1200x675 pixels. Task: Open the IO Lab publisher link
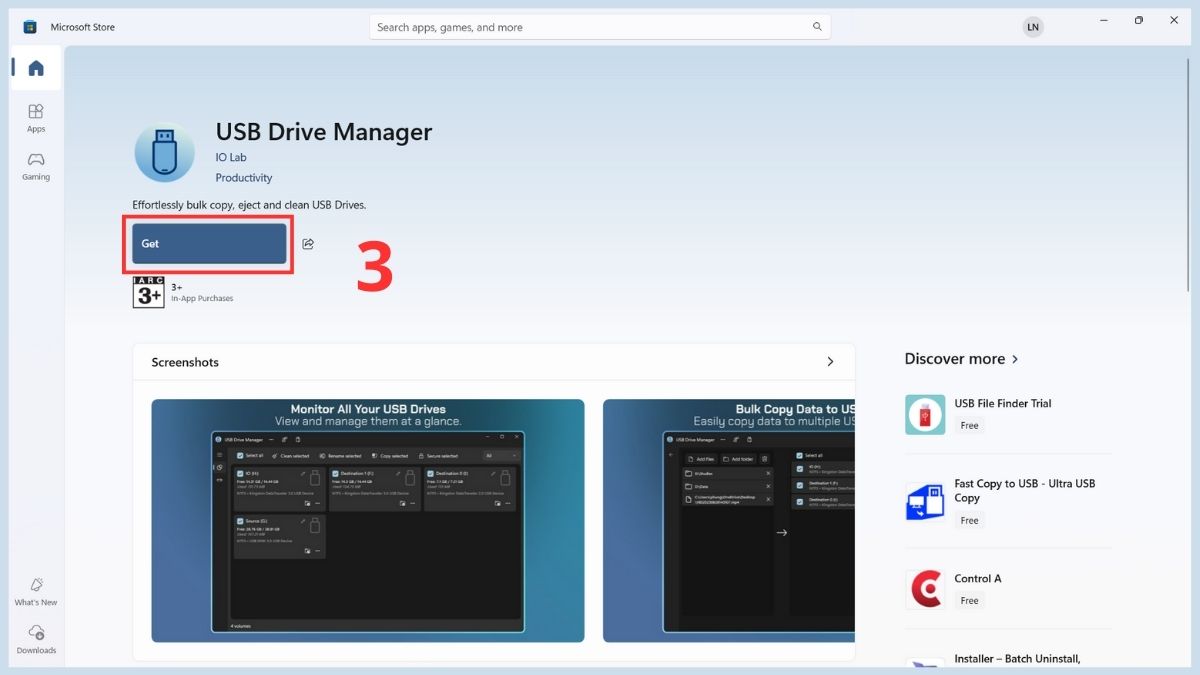231,157
